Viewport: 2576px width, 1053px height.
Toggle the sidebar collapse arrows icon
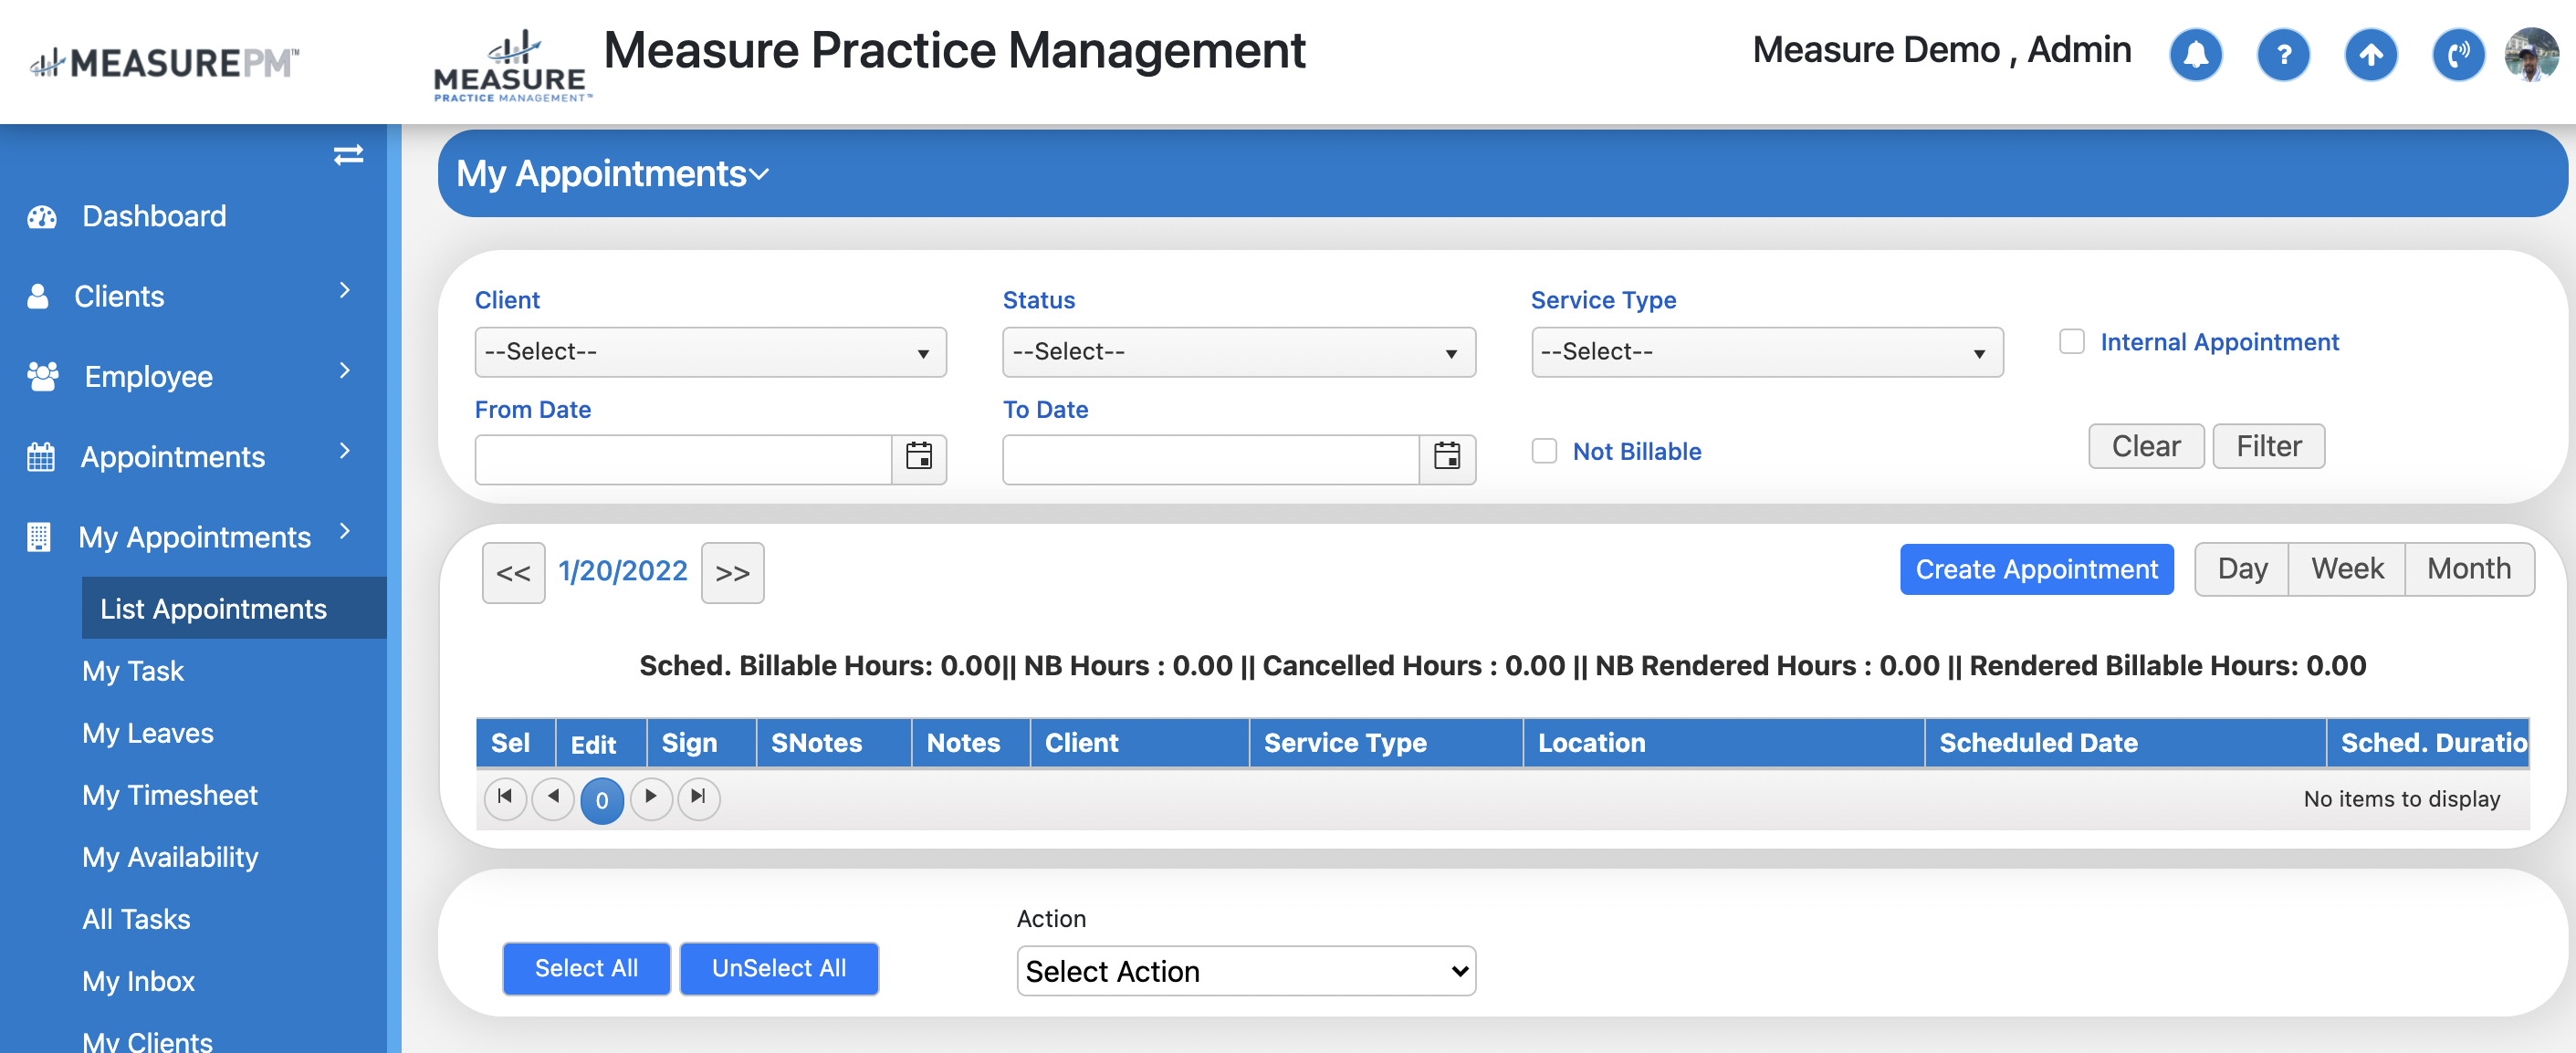pyautogui.click(x=348, y=155)
